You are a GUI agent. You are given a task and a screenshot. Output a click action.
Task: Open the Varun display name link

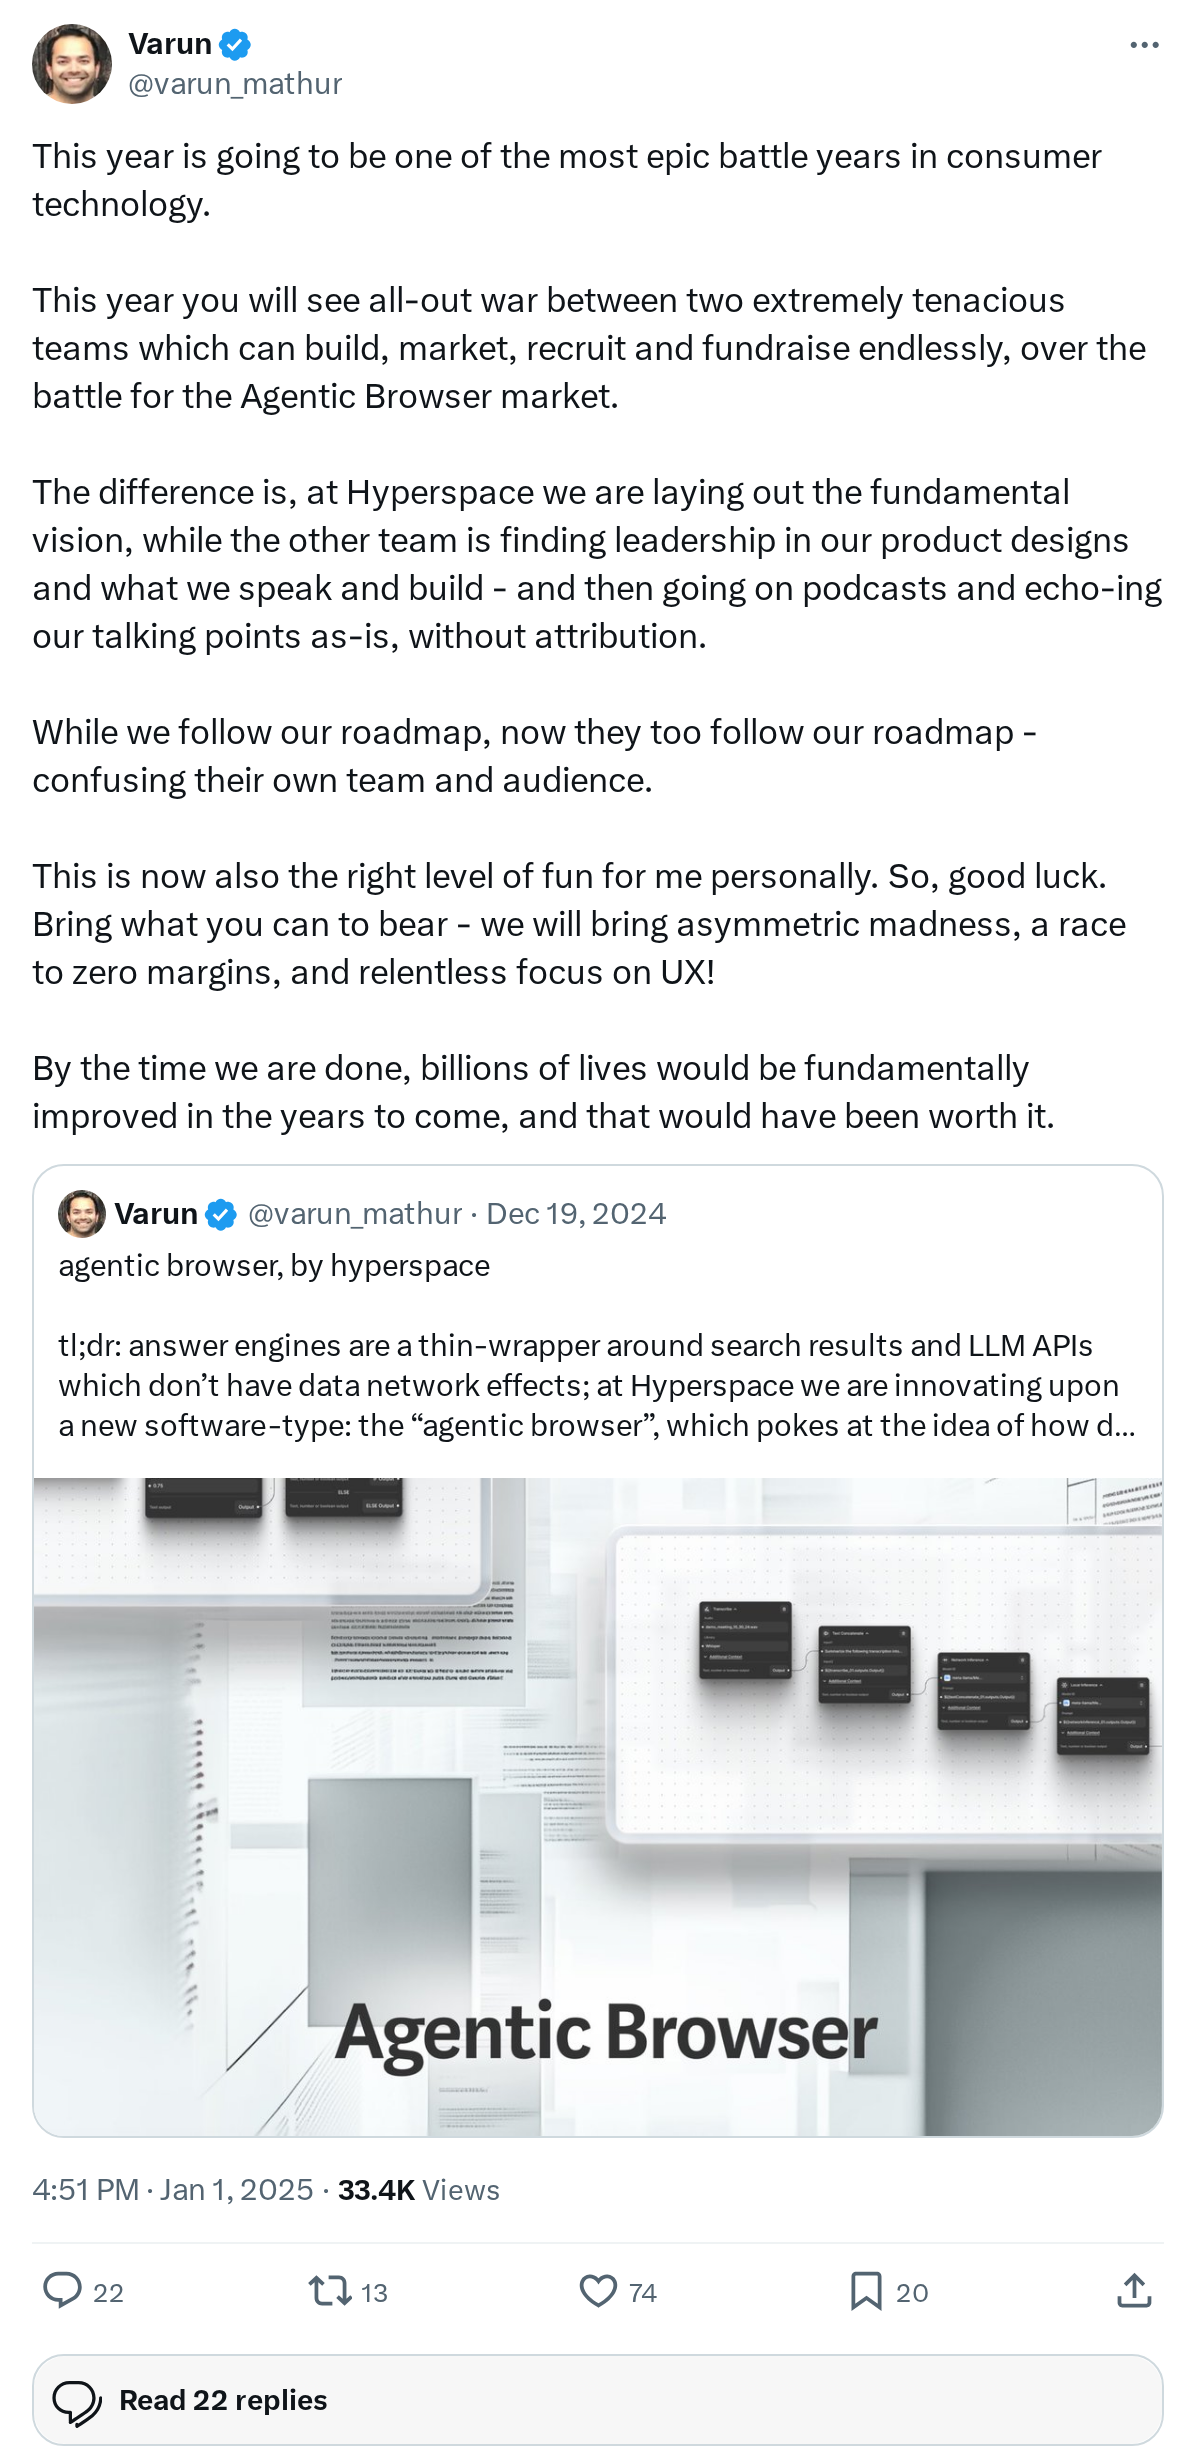[x=170, y=44]
